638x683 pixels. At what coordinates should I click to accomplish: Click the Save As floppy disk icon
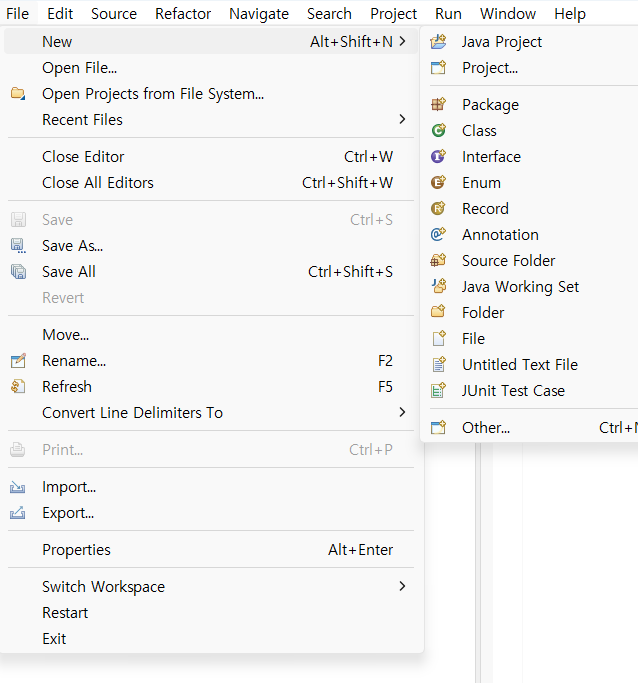pos(18,246)
